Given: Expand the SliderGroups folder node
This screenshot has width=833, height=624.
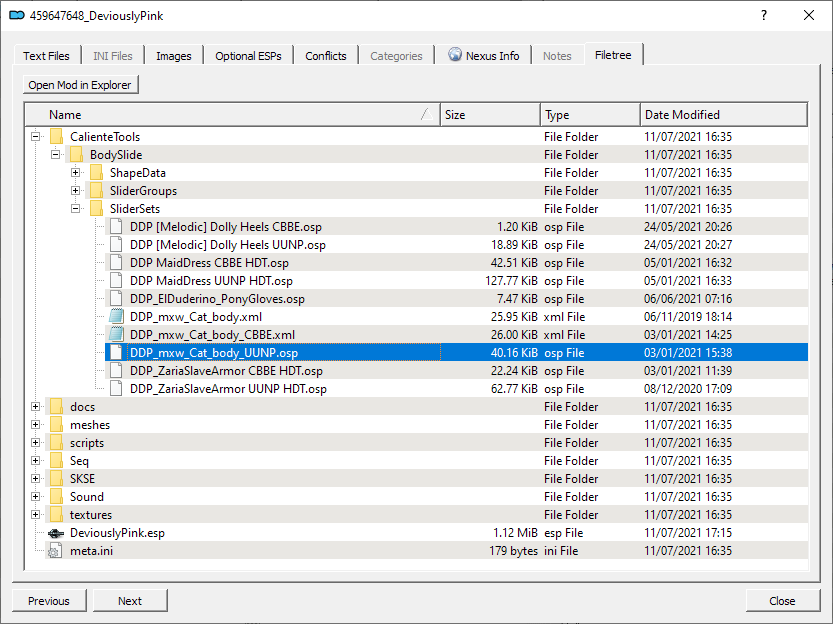Looking at the screenshot, I should (x=75, y=191).
